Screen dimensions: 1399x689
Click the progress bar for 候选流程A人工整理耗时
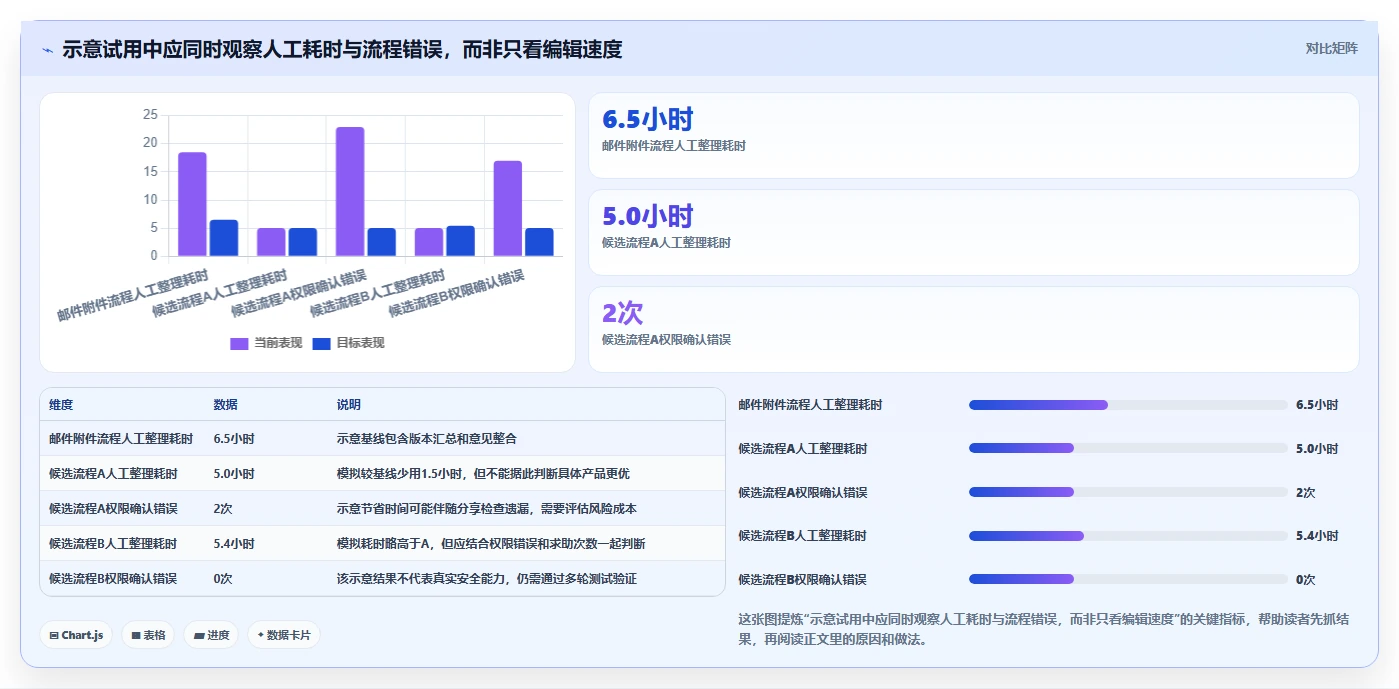tap(1128, 448)
